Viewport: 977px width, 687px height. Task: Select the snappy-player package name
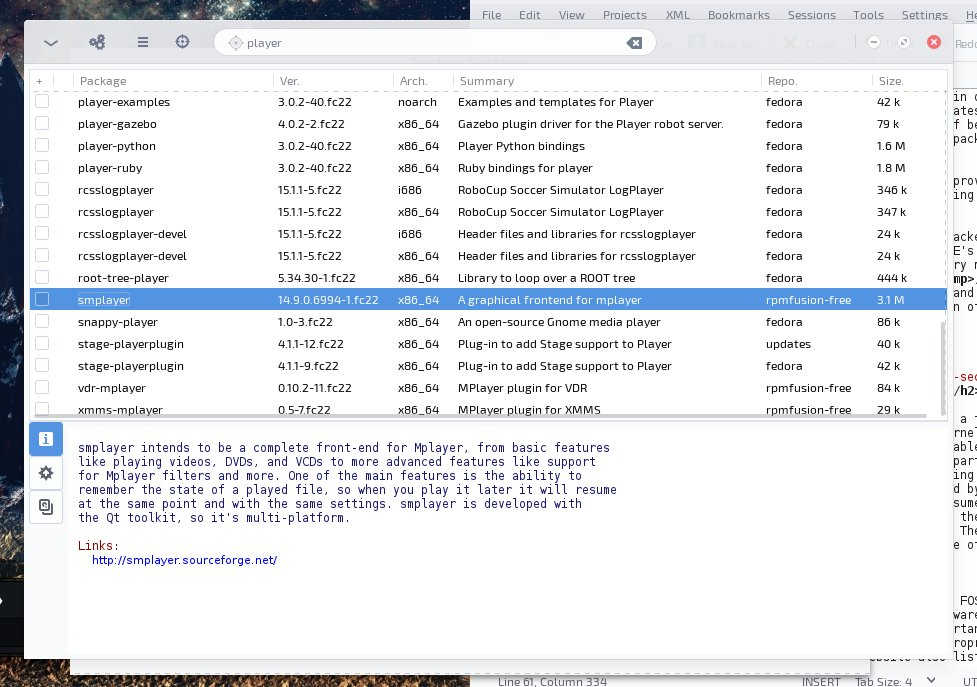coord(118,322)
